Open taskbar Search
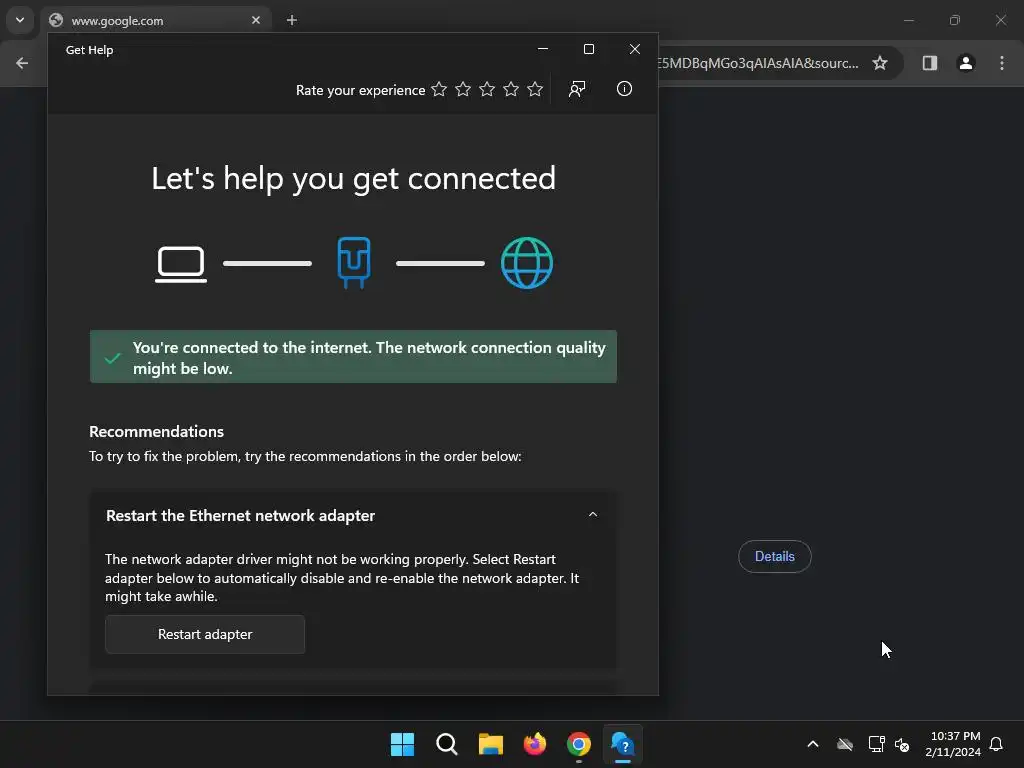 click(x=447, y=744)
